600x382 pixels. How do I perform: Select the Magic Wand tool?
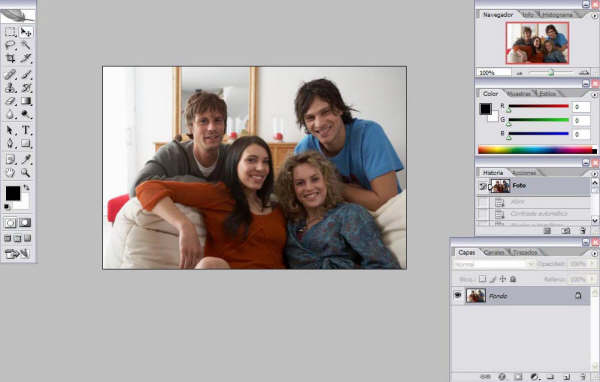pos(26,45)
